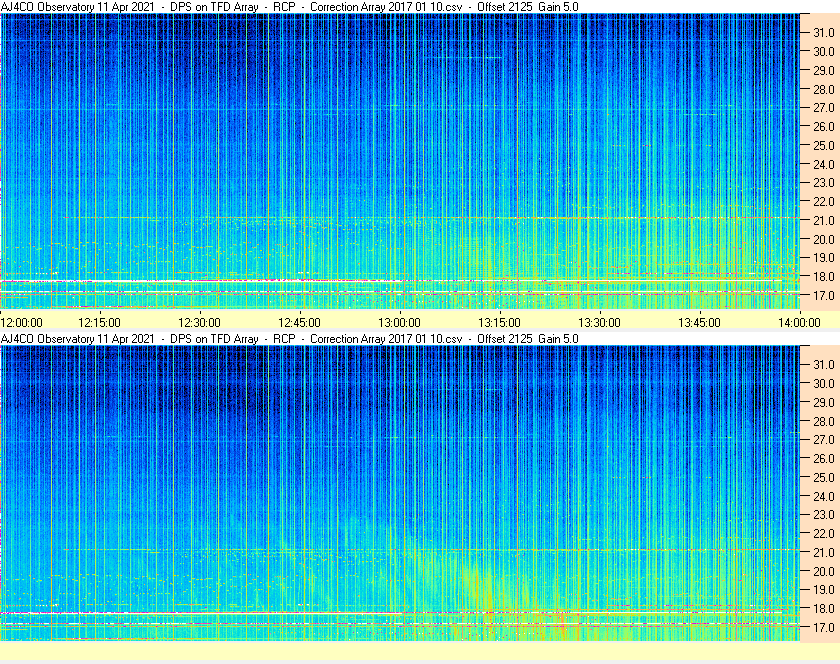Click 27.0 on lower spectrogram frequency scale
This screenshot has width=840, height=664.
(x=824, y=439)
